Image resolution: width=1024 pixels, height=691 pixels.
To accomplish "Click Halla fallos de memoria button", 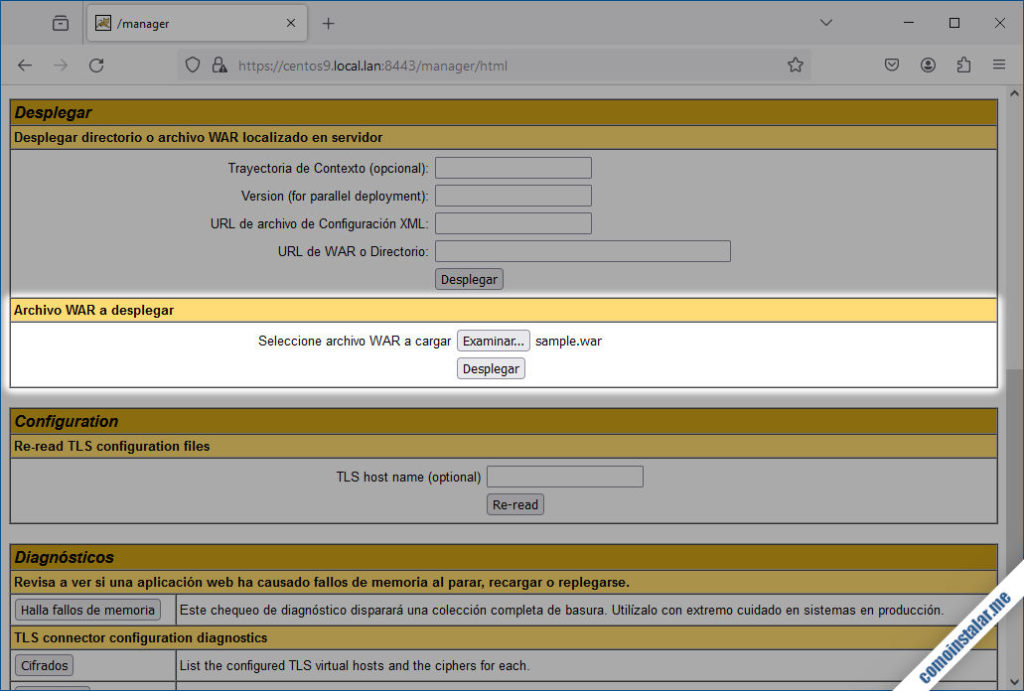I will point(88,610).
